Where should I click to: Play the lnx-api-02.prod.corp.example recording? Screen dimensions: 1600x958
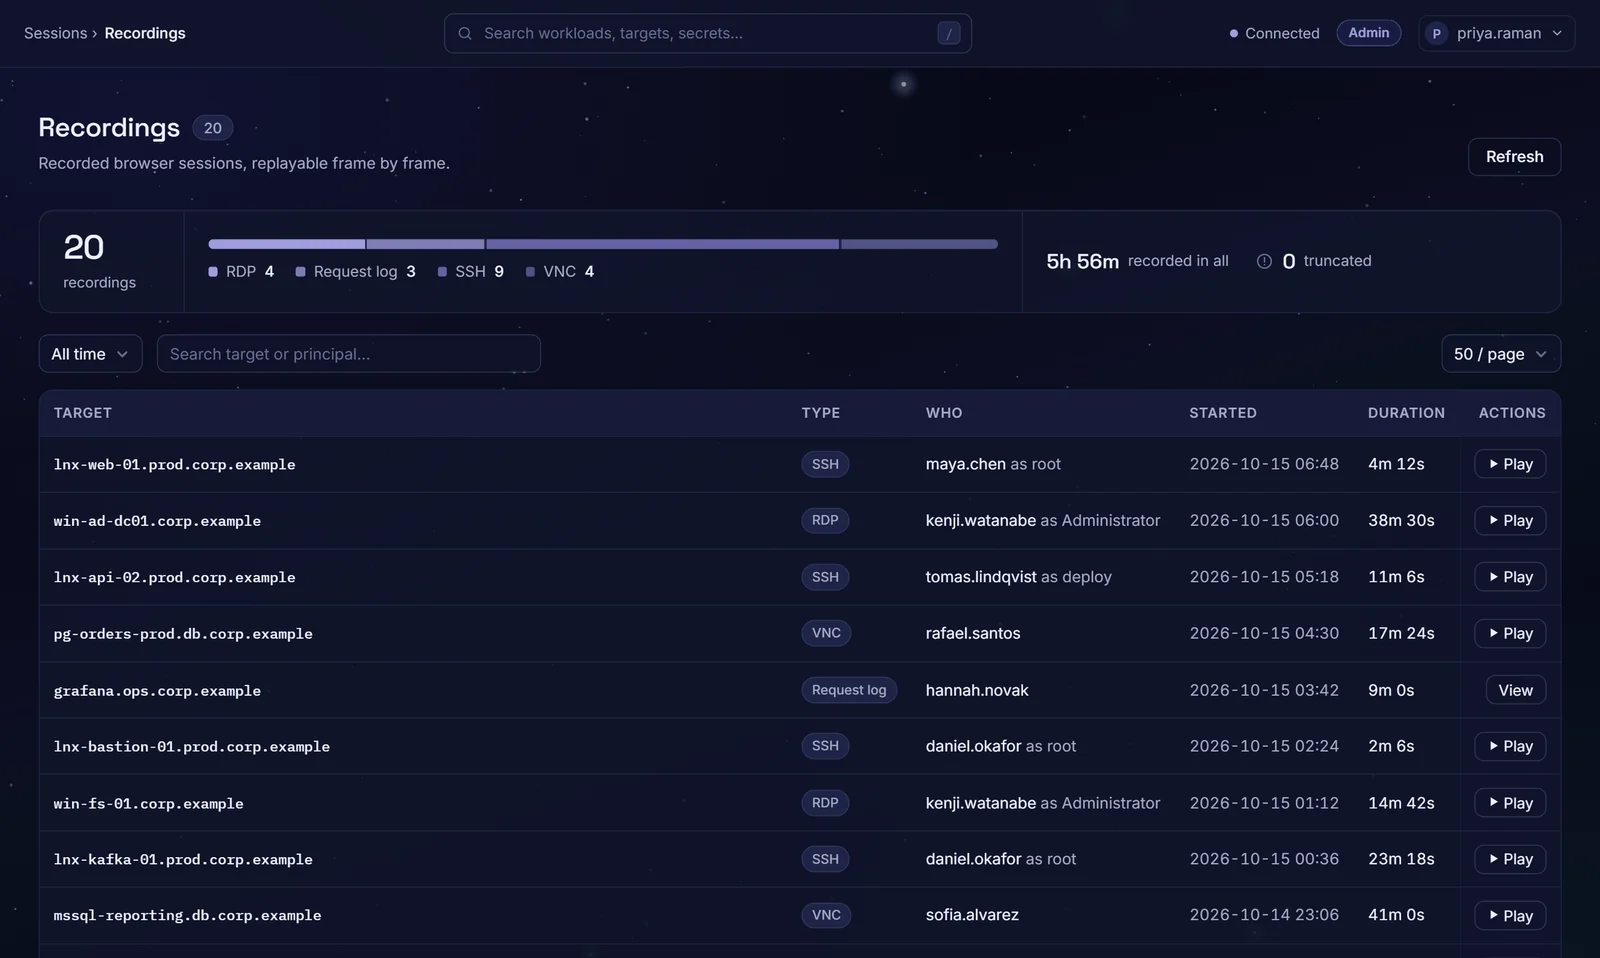pyautogui.click(x=1510, y=577)
